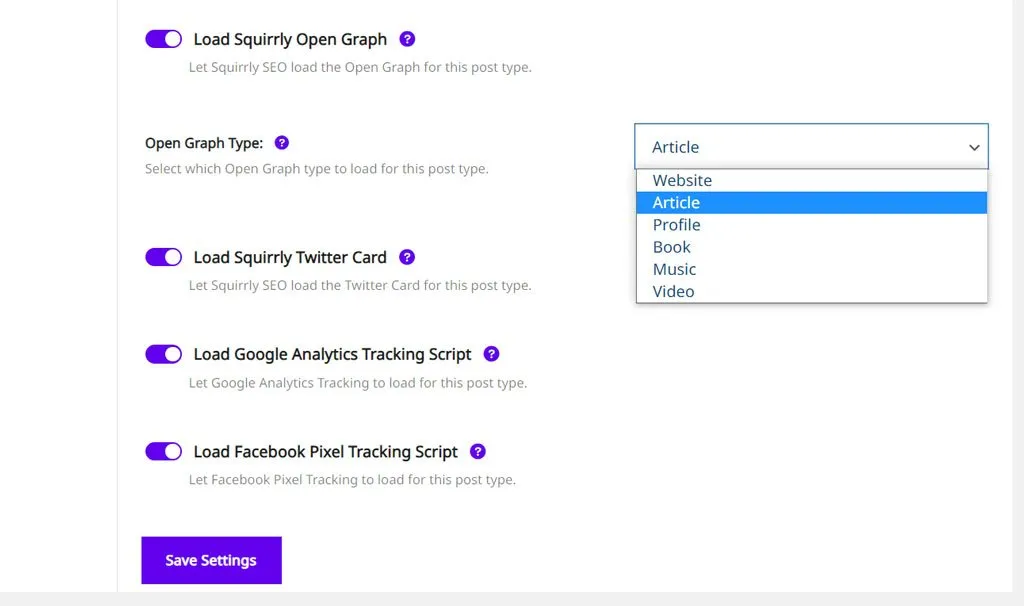
Task: Pick Book in the Open Graph list
Action: pos(811,247)
